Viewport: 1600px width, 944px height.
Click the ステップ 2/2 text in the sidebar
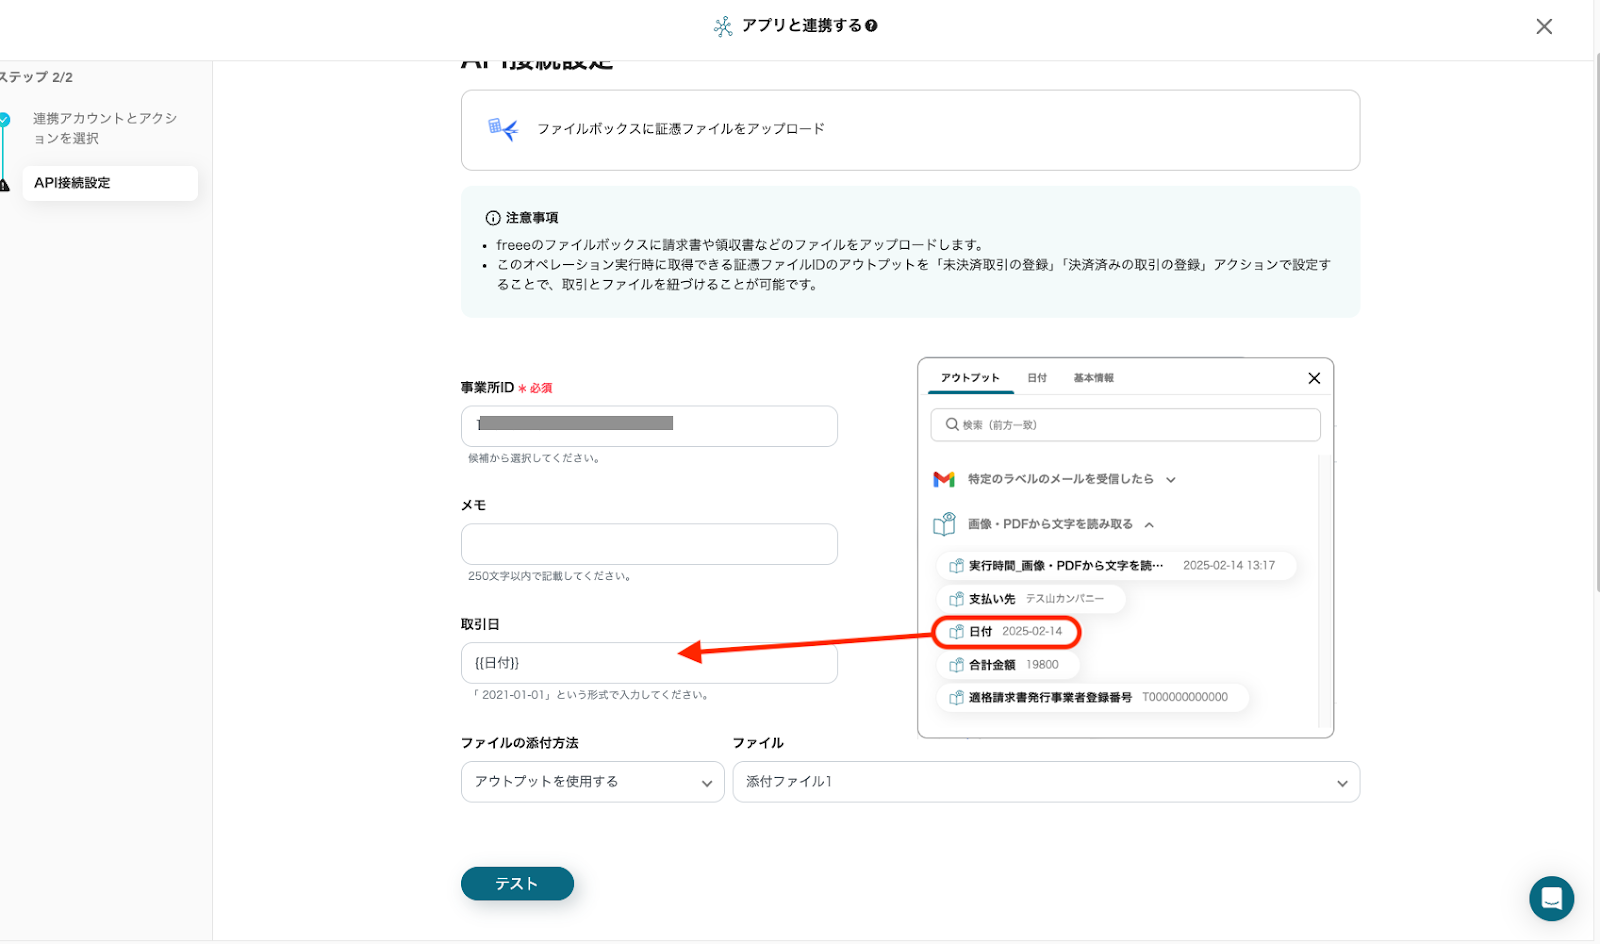(x=37, y=77)
